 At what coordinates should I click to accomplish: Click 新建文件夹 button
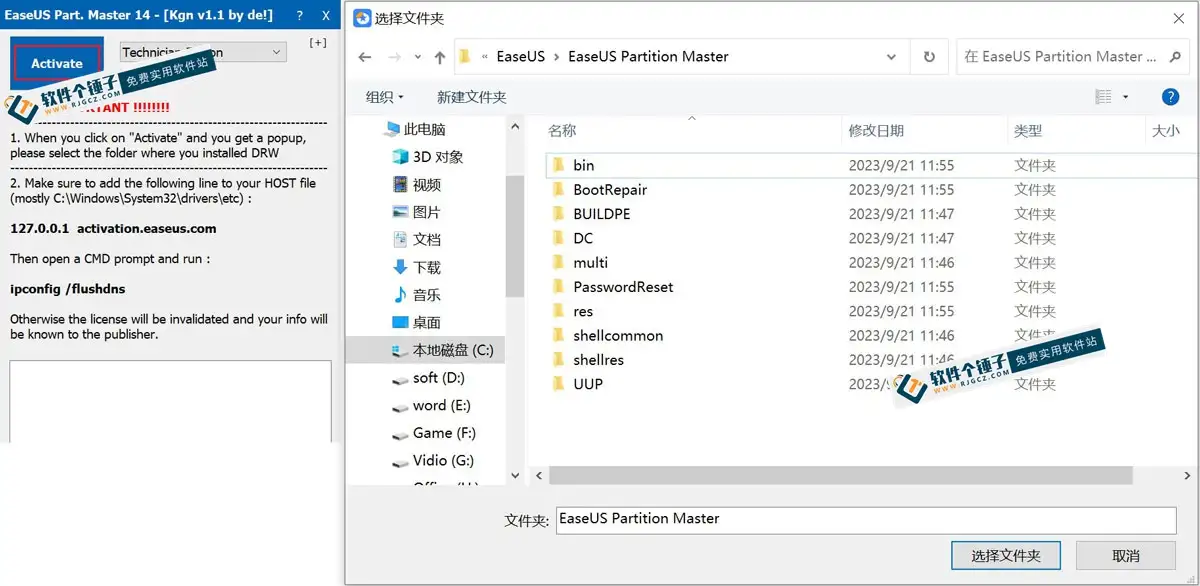472,97
